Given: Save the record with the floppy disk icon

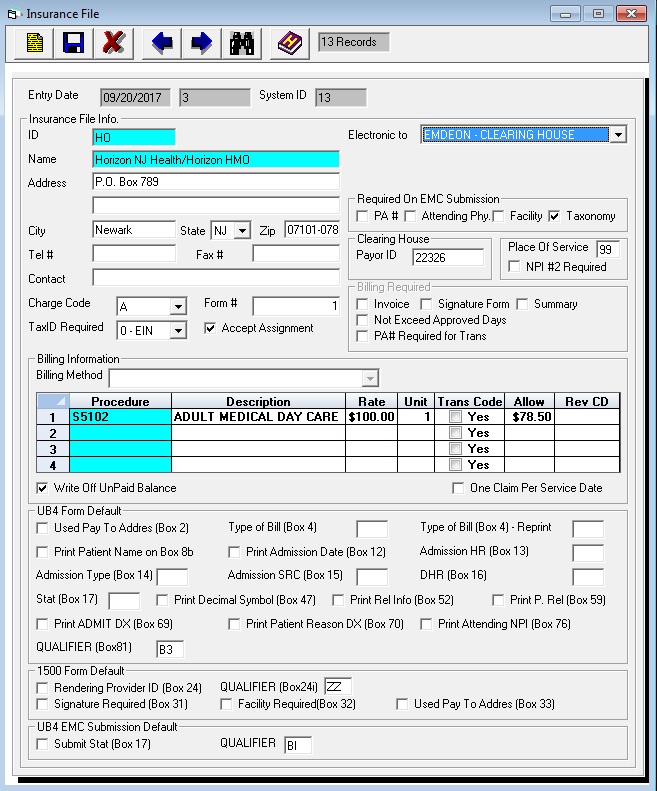Looking at the screenshot, I should pyautogui.click(x=73, y=43).
